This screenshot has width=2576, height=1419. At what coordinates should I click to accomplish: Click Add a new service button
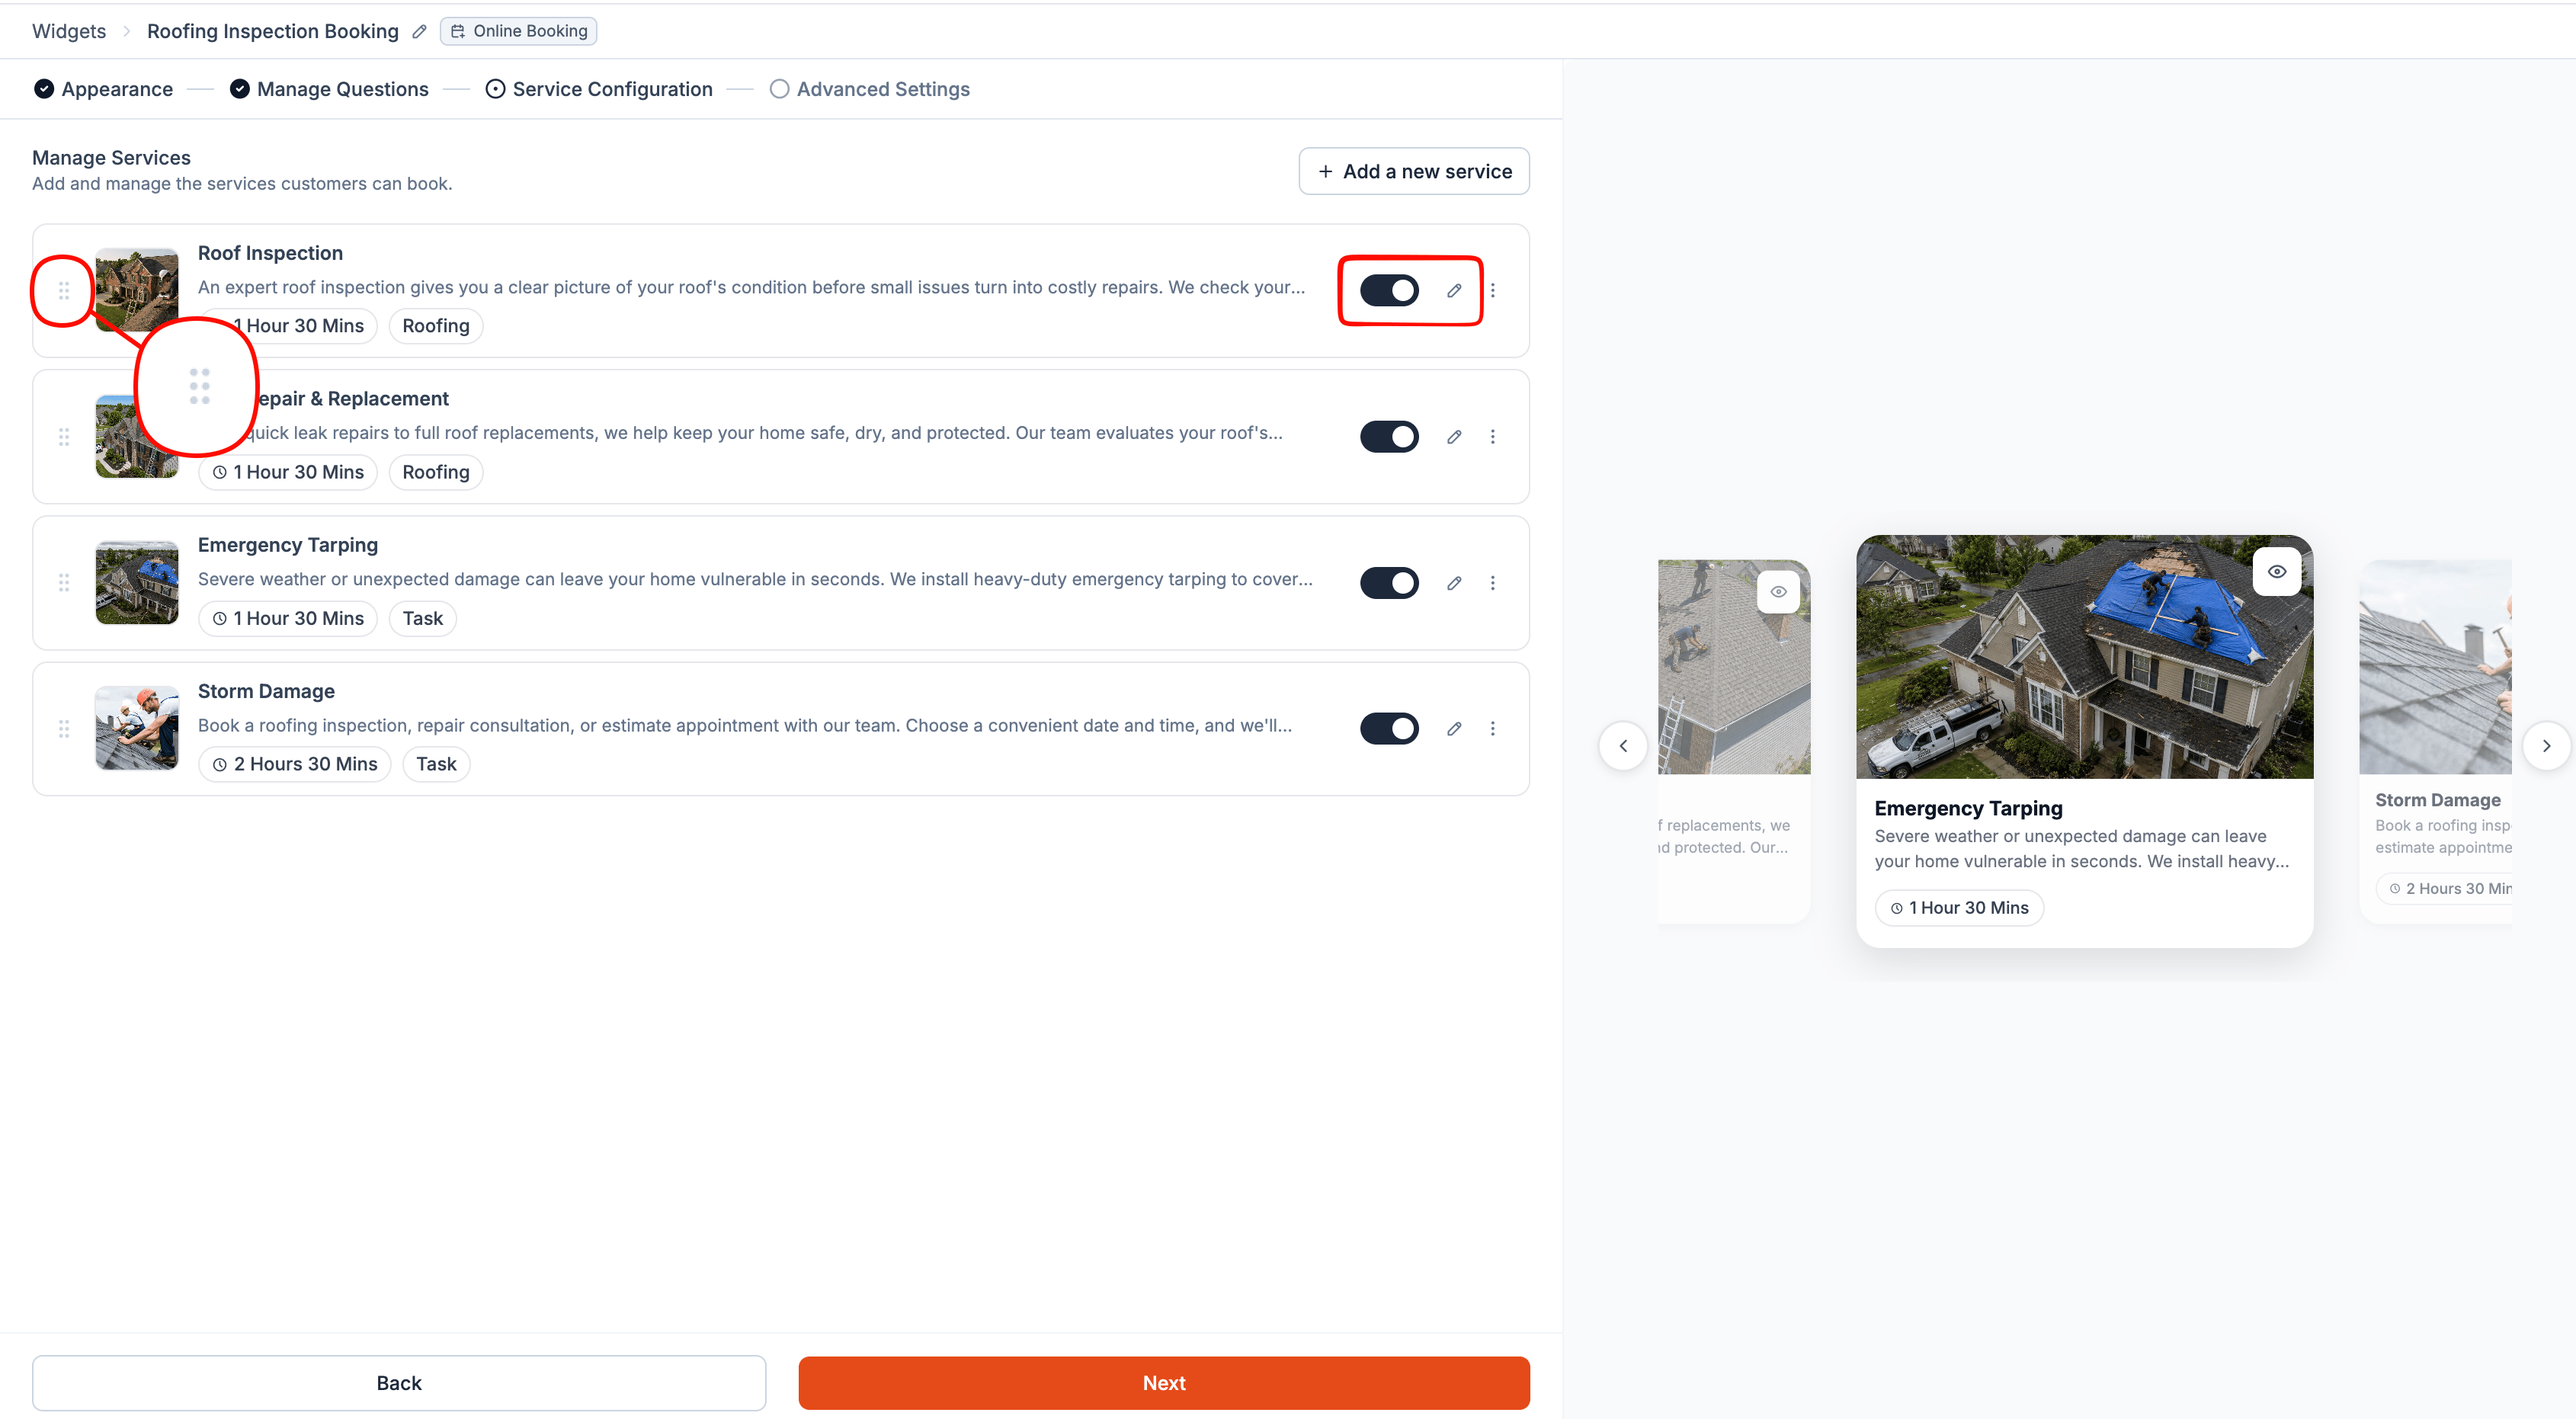click(x=1414, y=171)
